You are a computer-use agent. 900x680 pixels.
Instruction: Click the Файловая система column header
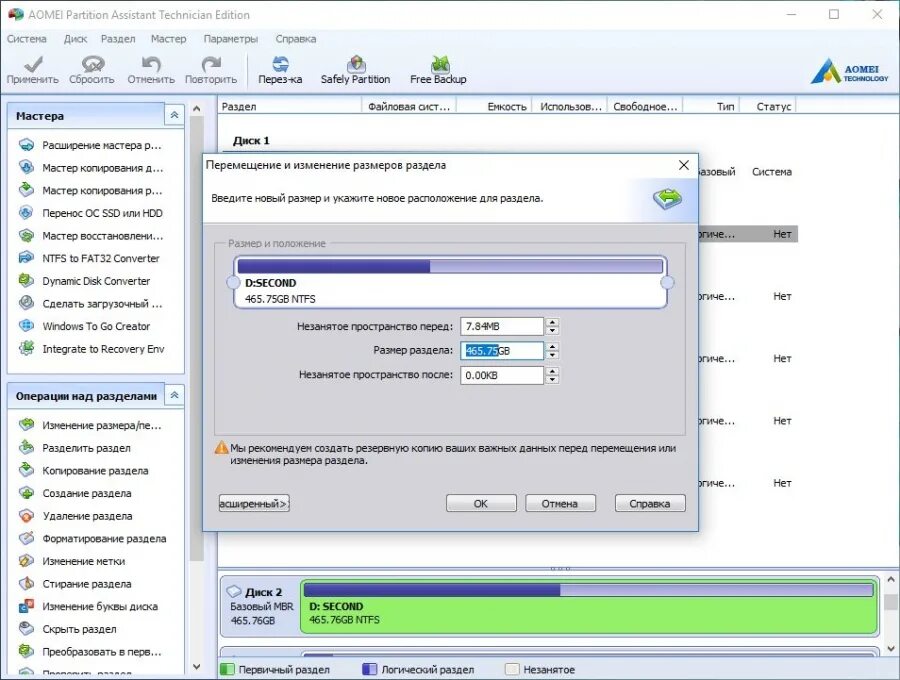(x=409, y=106)
